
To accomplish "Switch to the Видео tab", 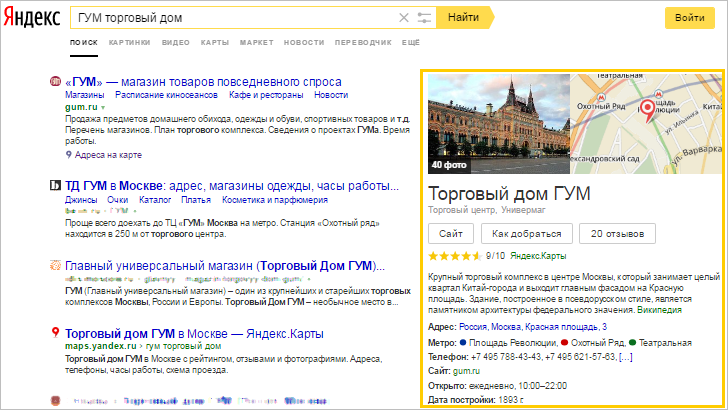I will [x=176, y=43].
